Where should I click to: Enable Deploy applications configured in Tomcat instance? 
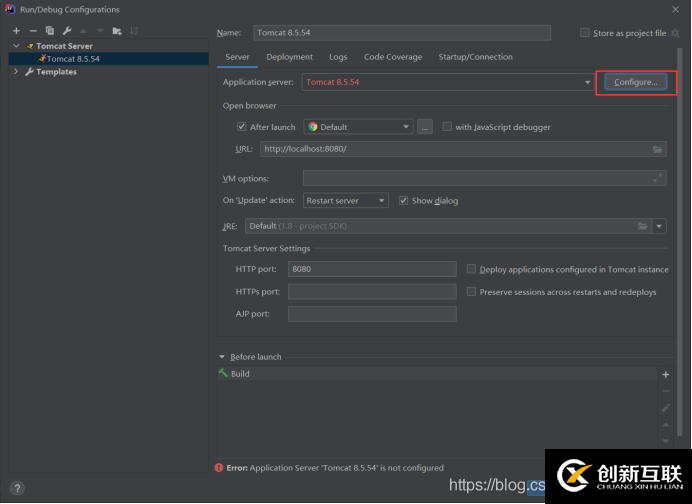click(x=471, y=269)
